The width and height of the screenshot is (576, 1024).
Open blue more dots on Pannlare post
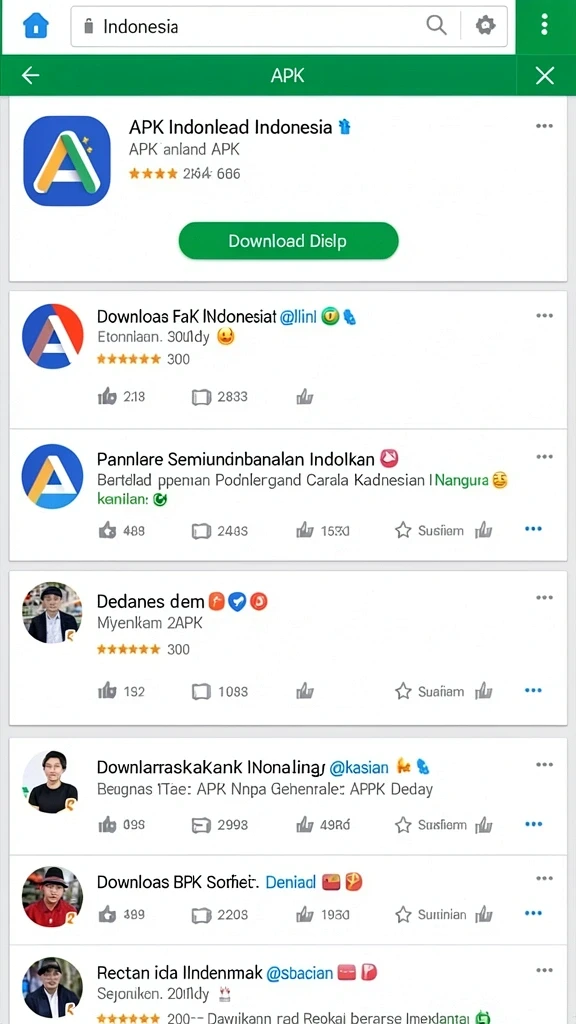point(534,528)
